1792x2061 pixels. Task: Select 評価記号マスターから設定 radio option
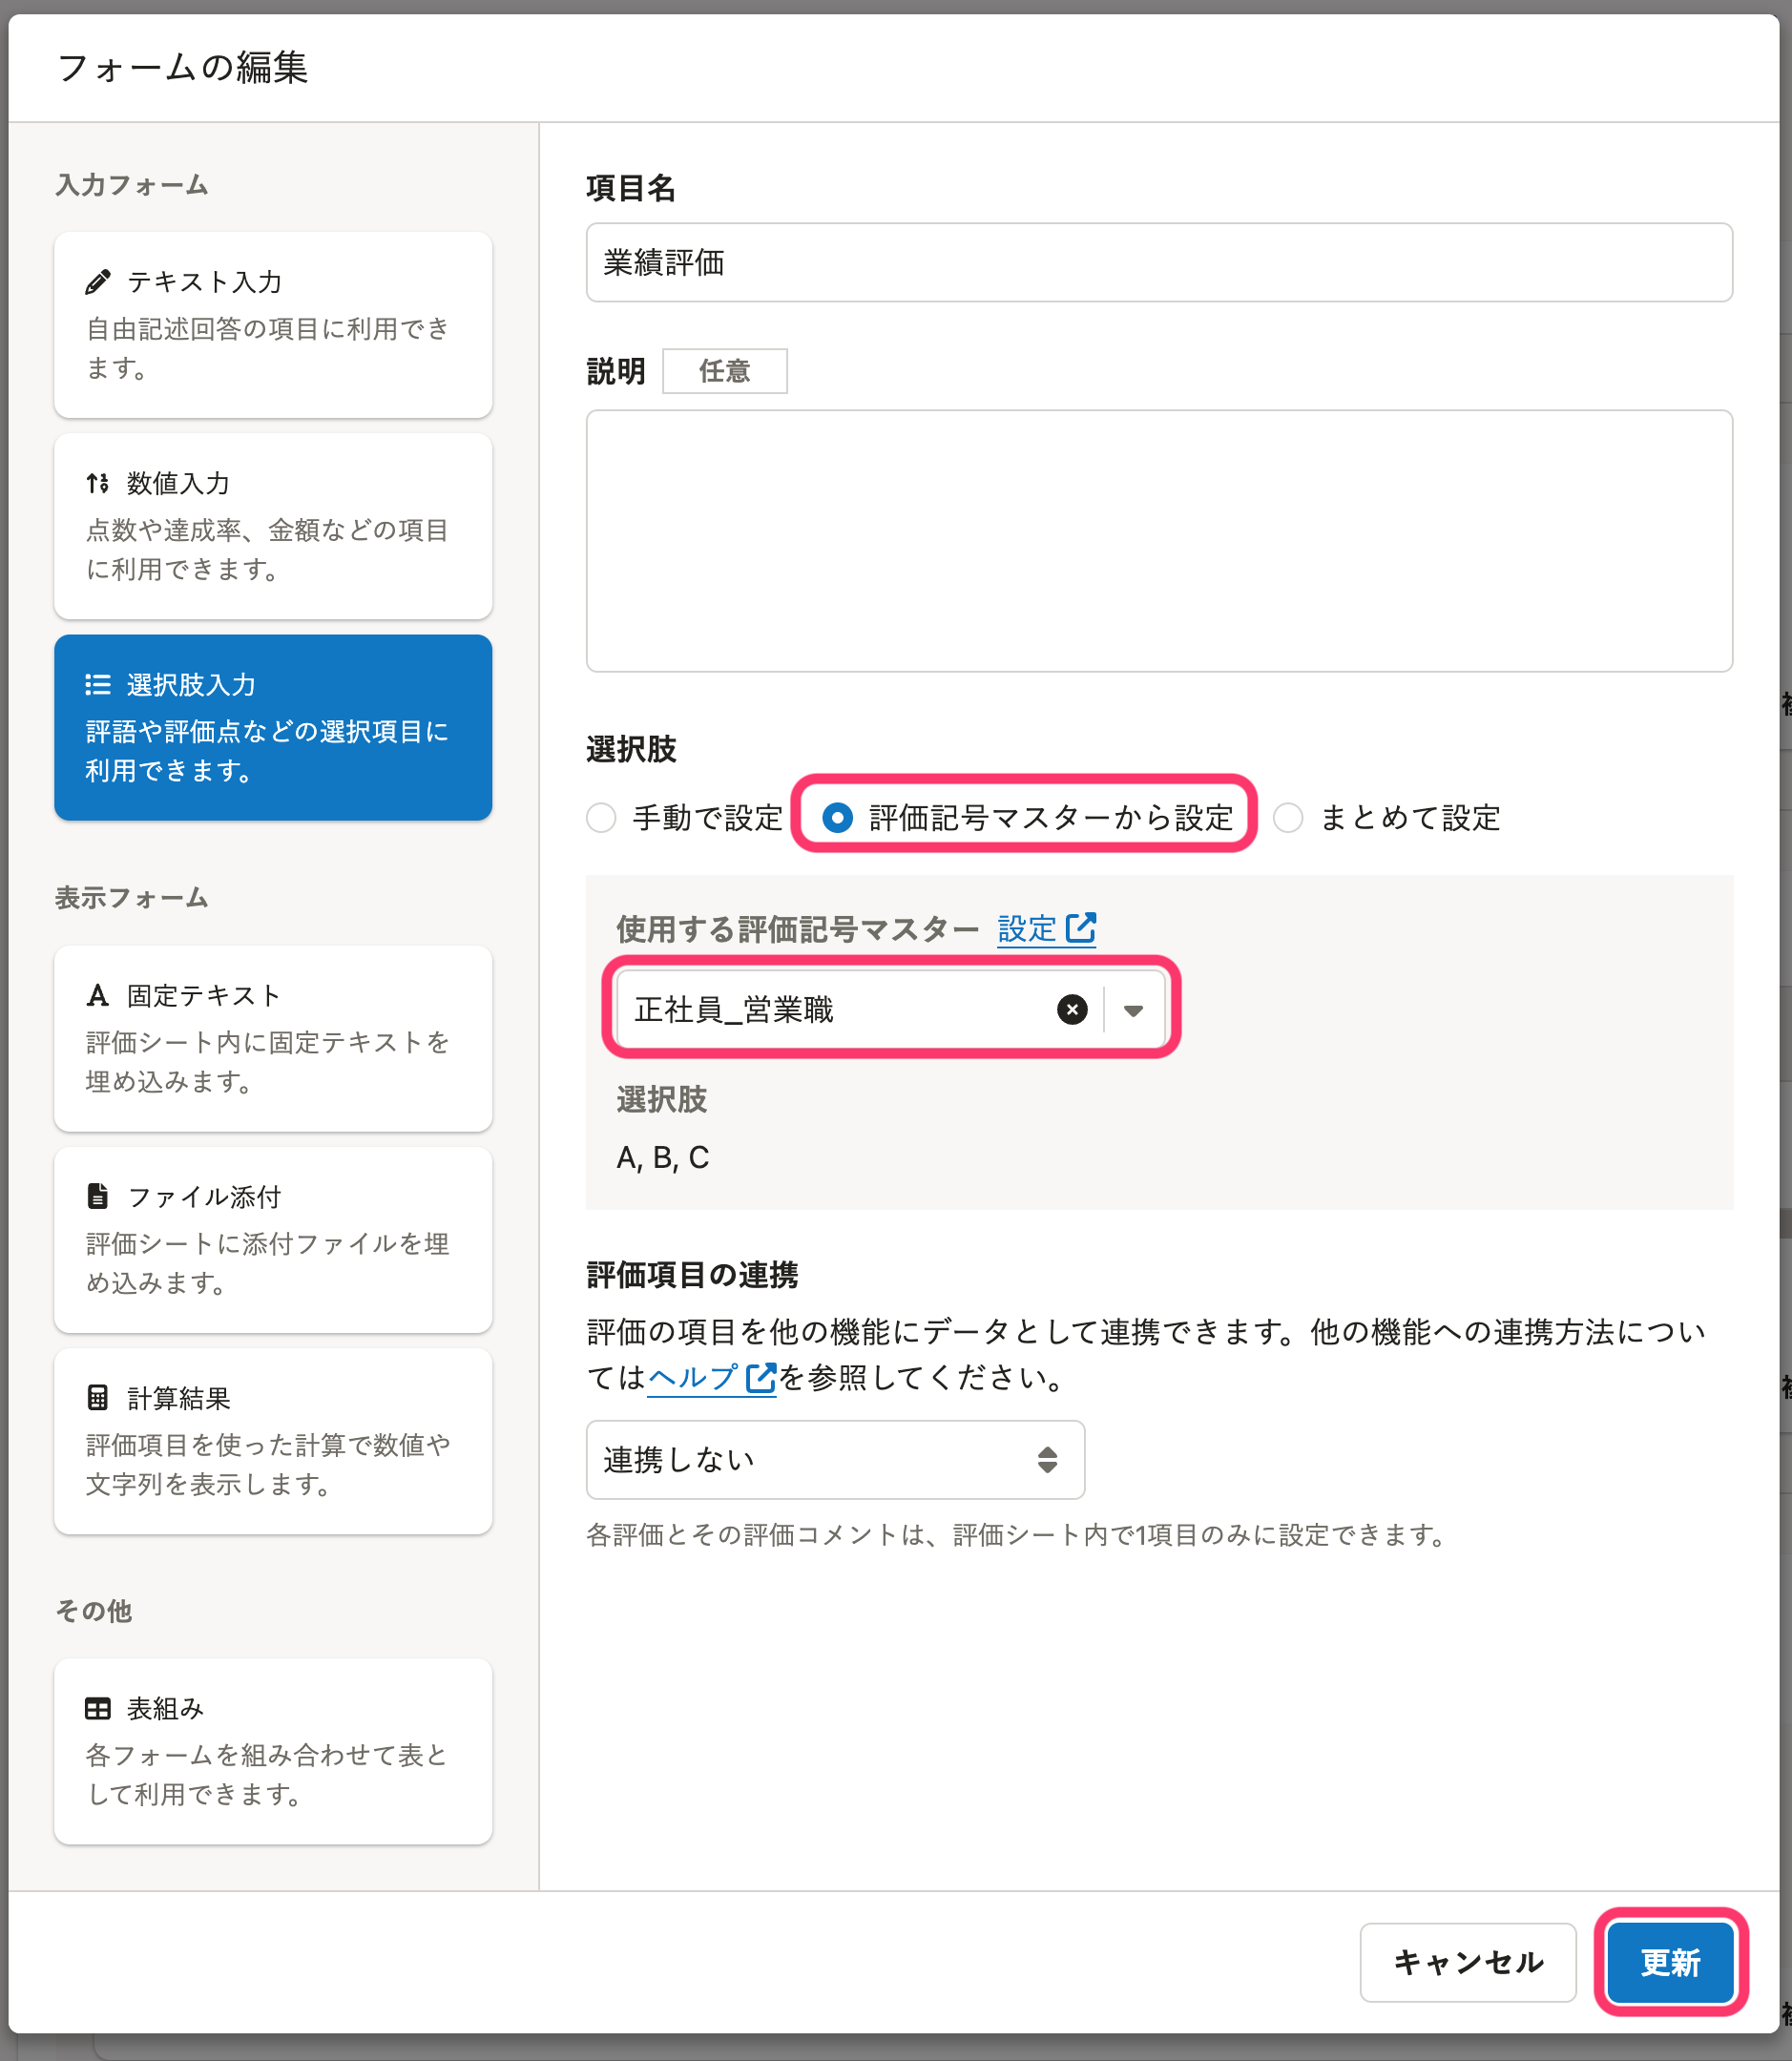(x=837, y=818)
